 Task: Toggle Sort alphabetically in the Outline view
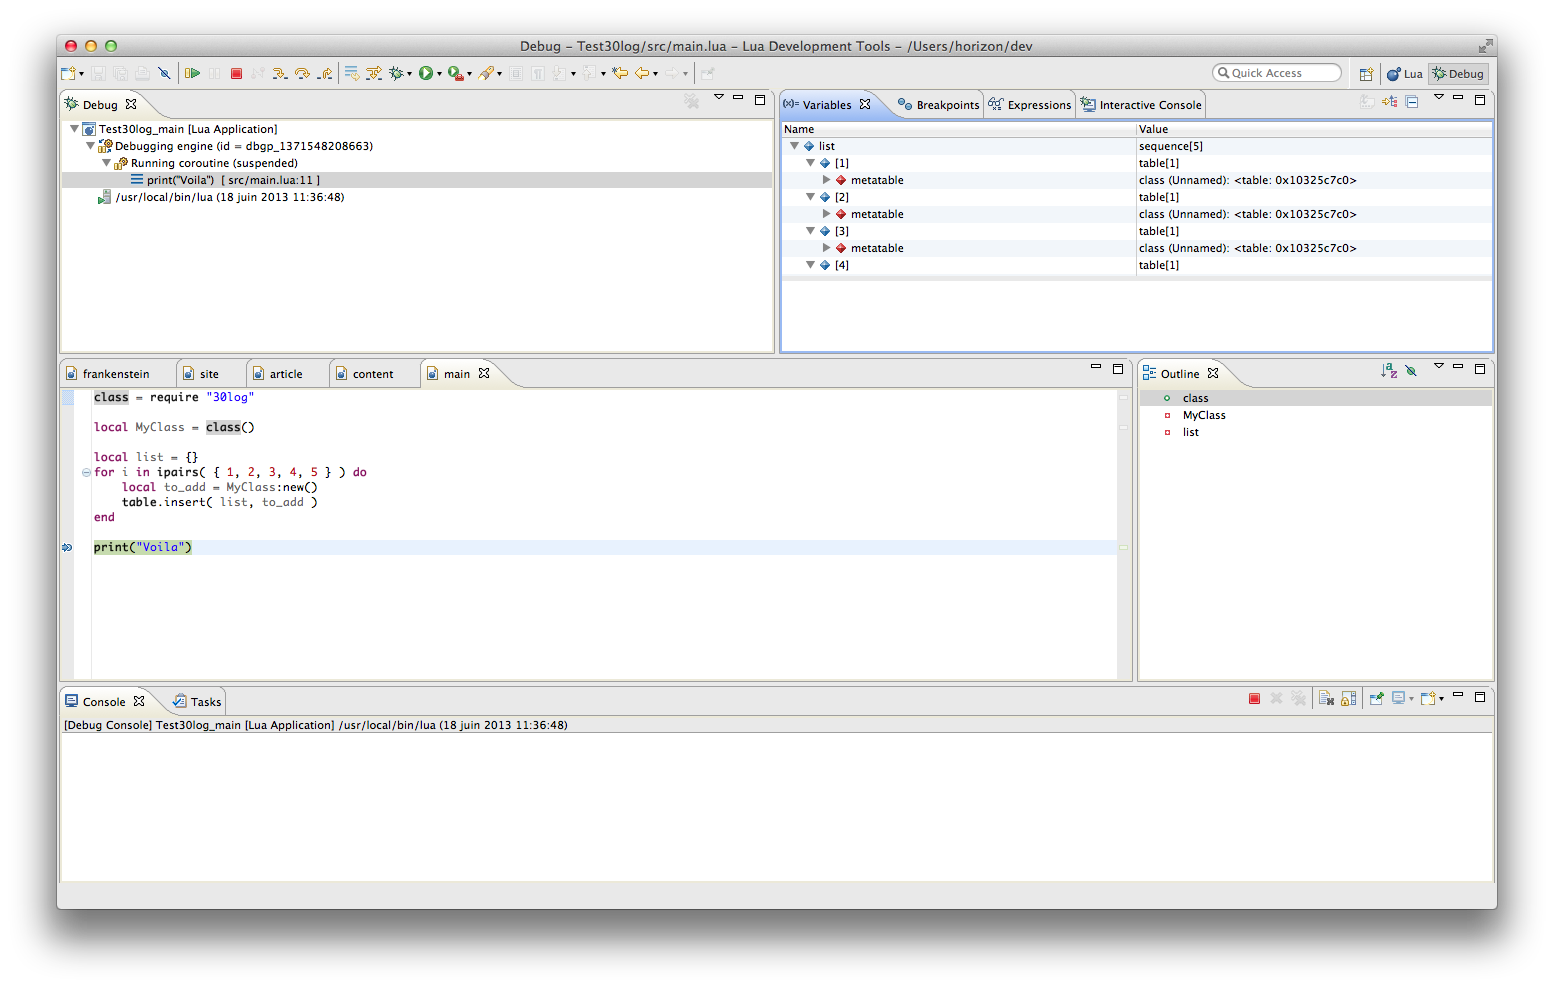coord(1389,371)
